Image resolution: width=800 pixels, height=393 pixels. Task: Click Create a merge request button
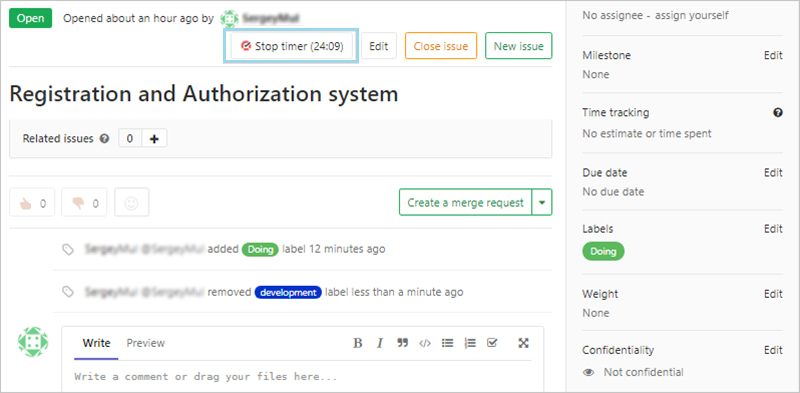click(465, 203)
